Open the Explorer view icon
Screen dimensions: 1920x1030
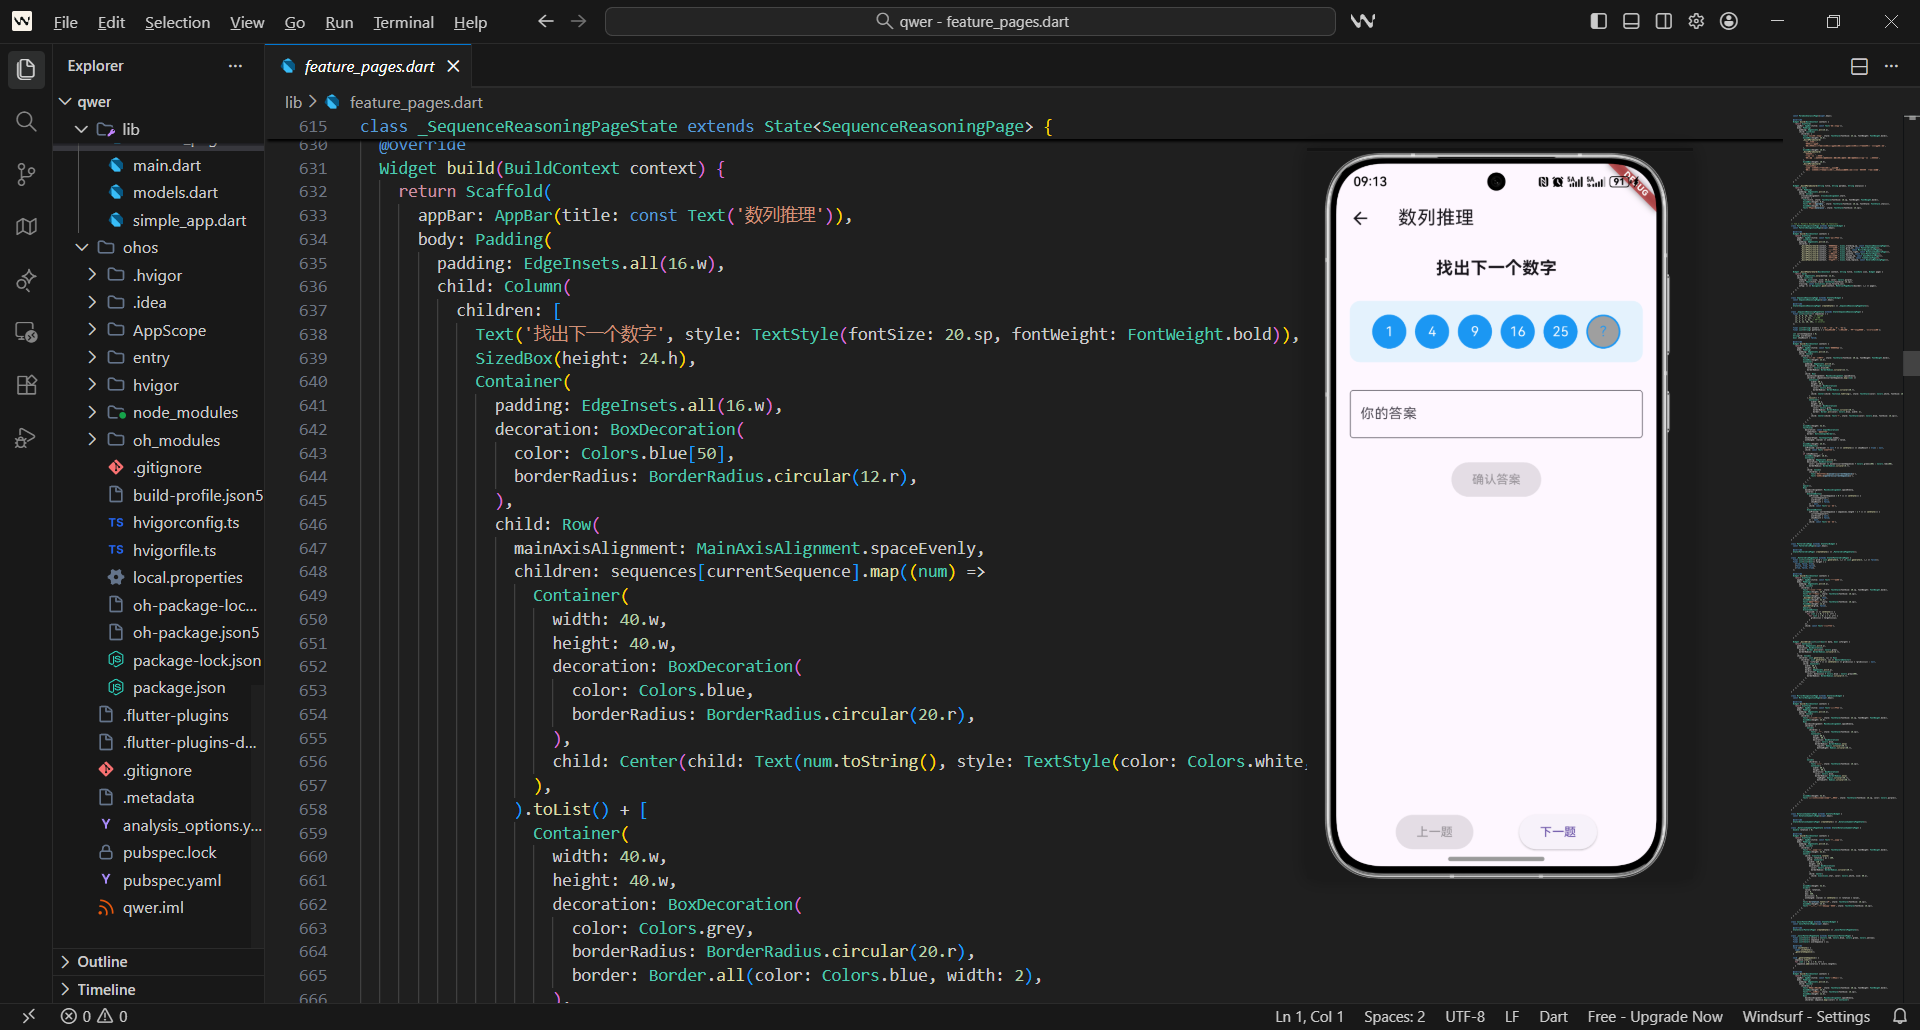coord(26,69)
